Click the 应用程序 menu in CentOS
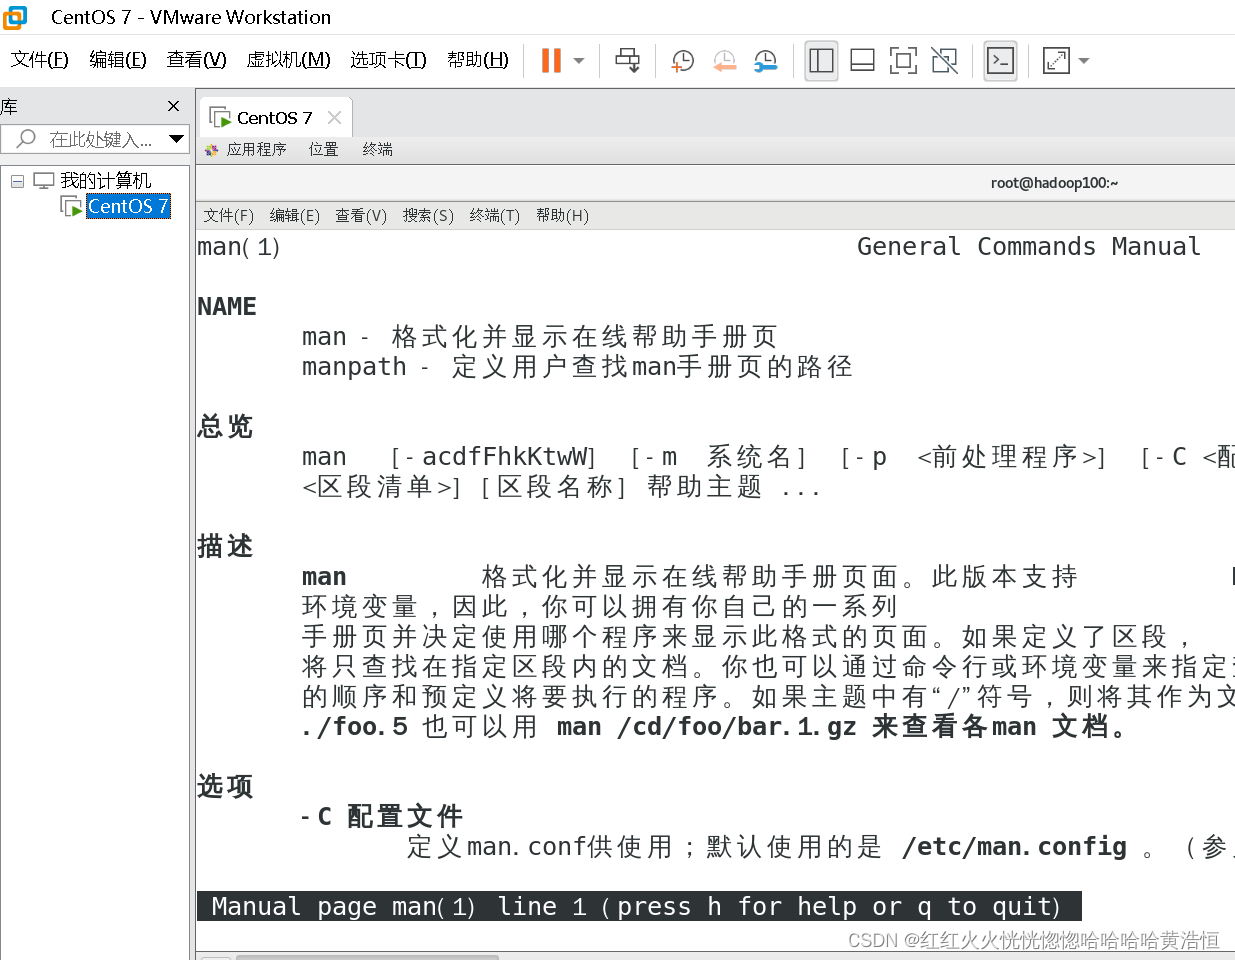Image resolution: width=1235 pixels, height=960 pixels. click(x=256, y=149)
